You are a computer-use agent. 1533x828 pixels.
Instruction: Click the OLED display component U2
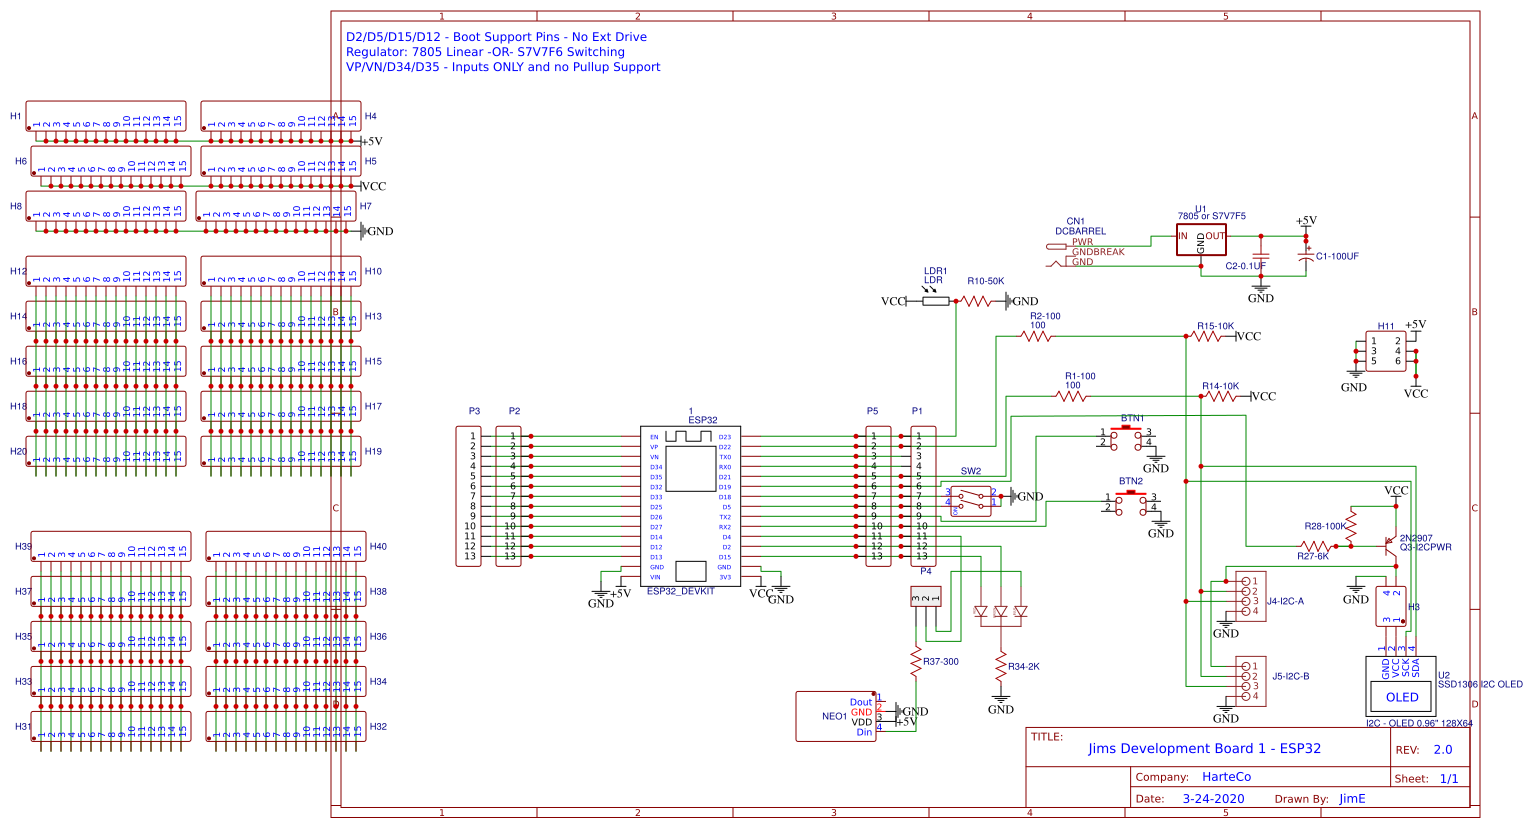(1401, 686)
